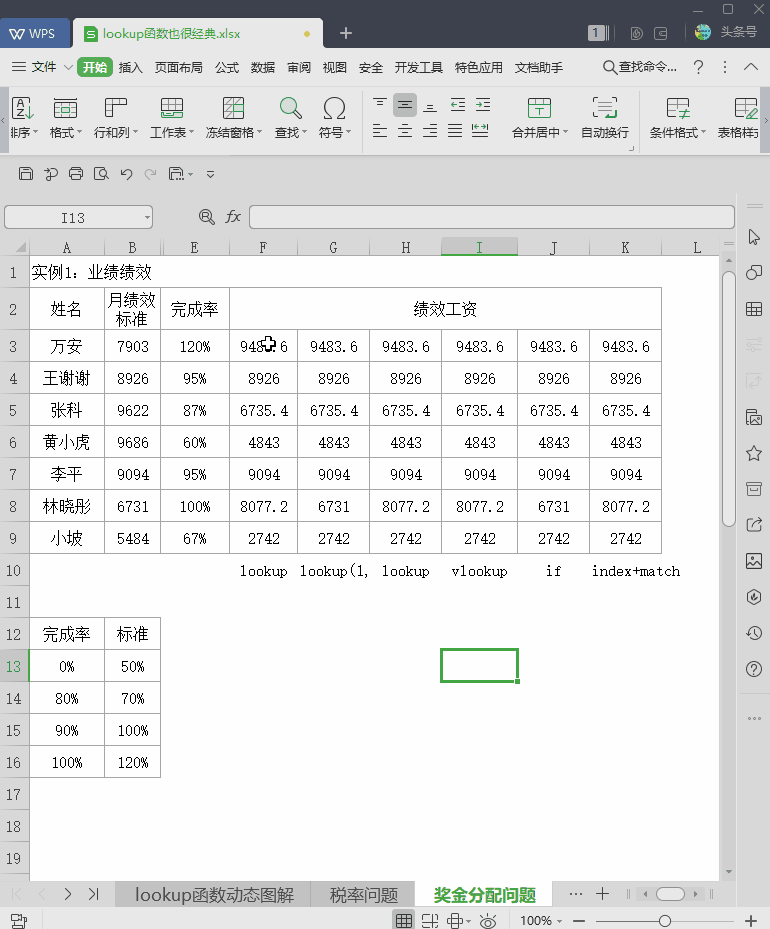Click the Freeze Panes (冻结窗格) icon
The image size is (770, 929).
tap(233, 108)
